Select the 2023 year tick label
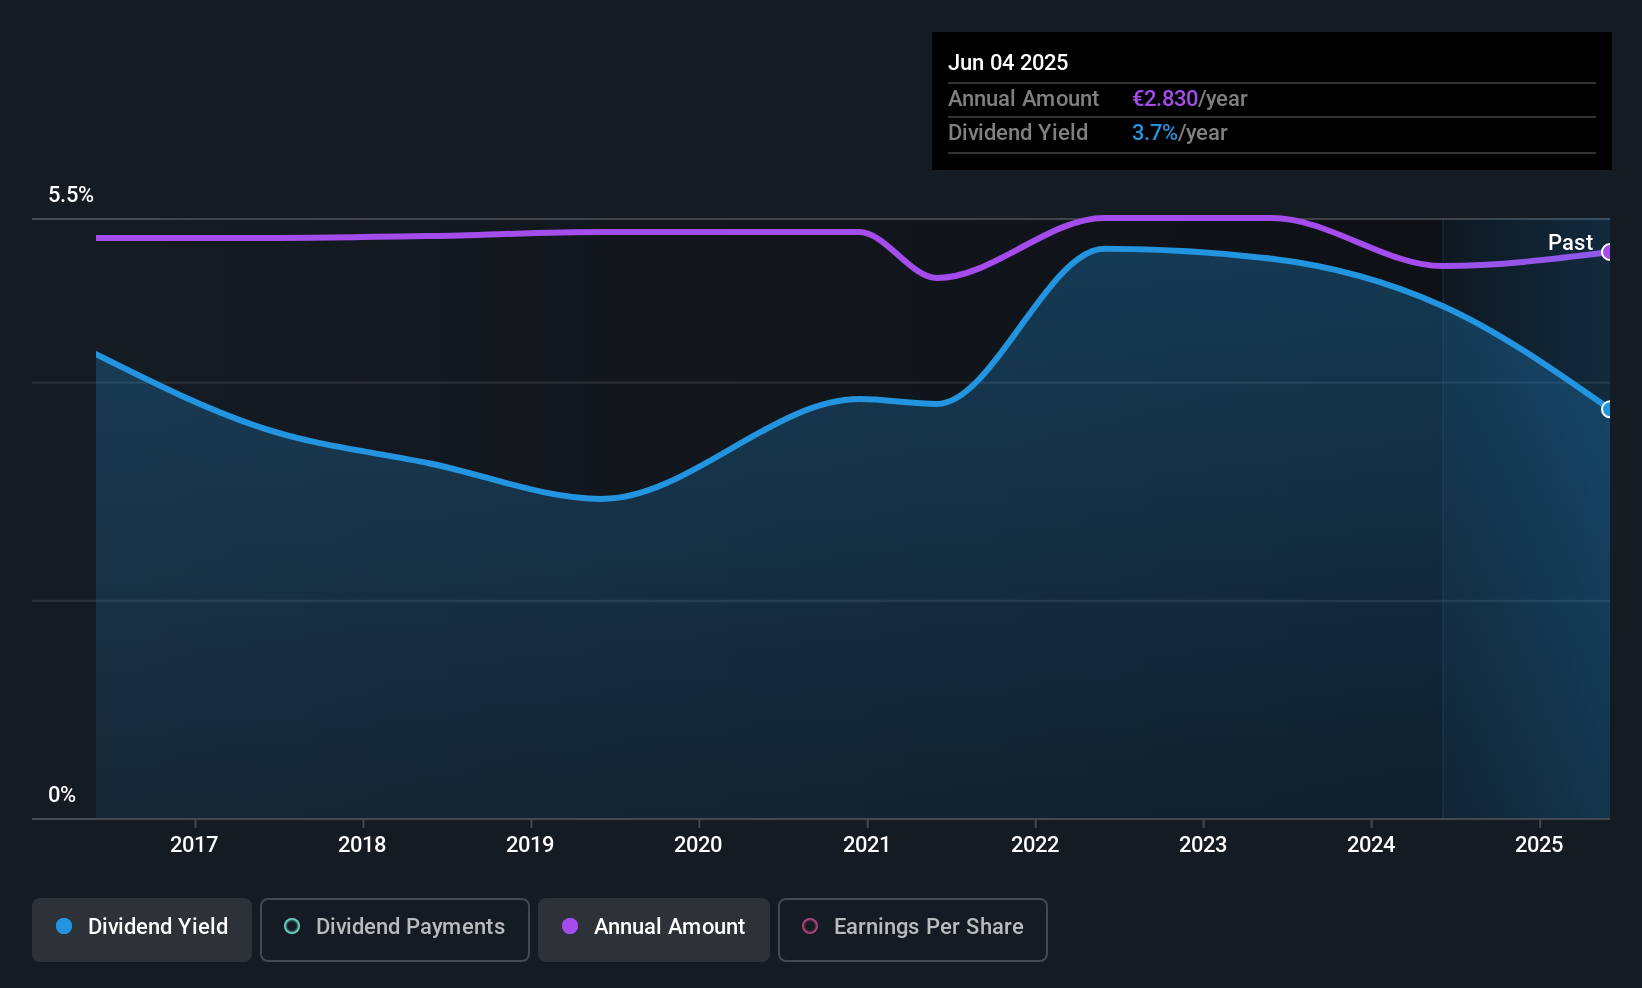The image size is (1642, 988). (1202, 845)
